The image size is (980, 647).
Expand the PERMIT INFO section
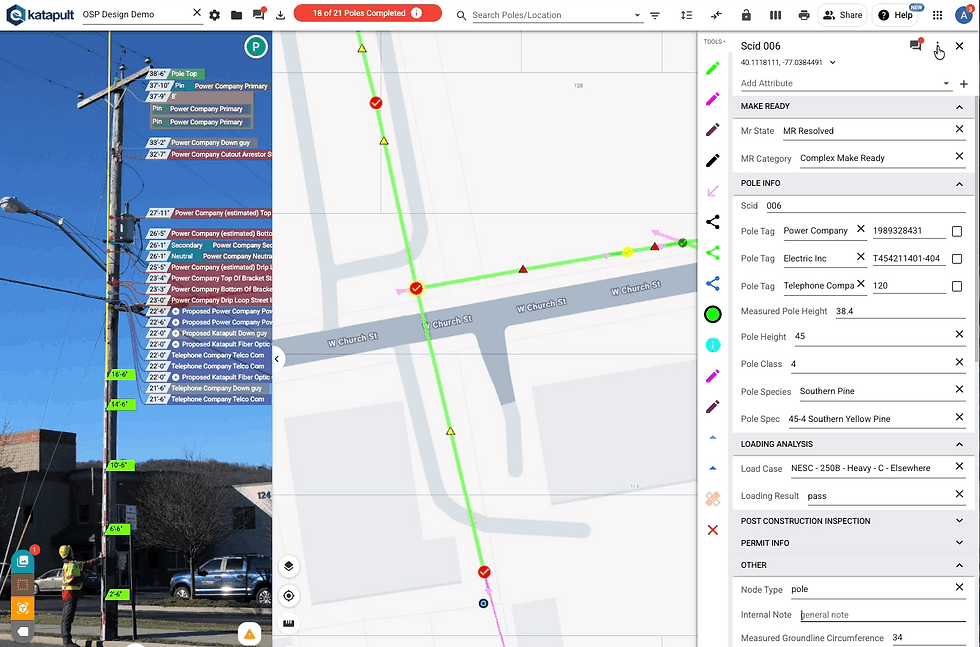pos(959,543)
